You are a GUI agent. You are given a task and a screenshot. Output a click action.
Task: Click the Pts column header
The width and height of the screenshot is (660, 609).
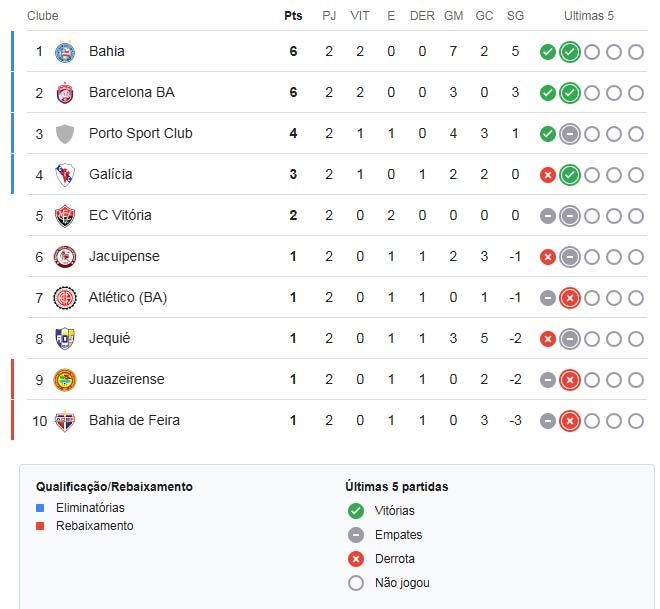(x=293, y=16)
